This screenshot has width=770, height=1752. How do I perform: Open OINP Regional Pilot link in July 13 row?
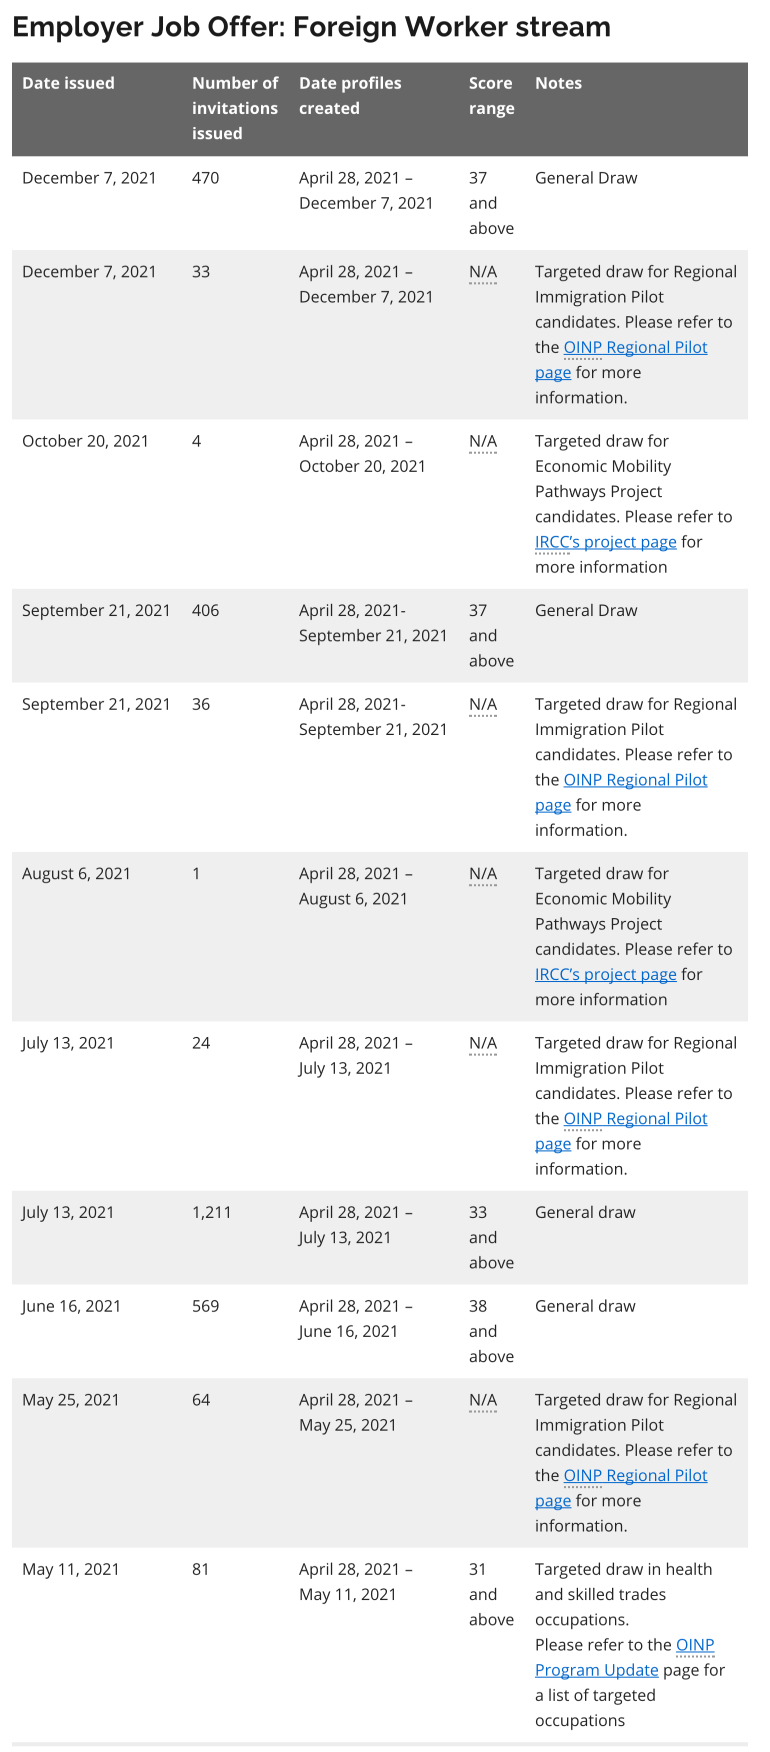point(635,1118)
